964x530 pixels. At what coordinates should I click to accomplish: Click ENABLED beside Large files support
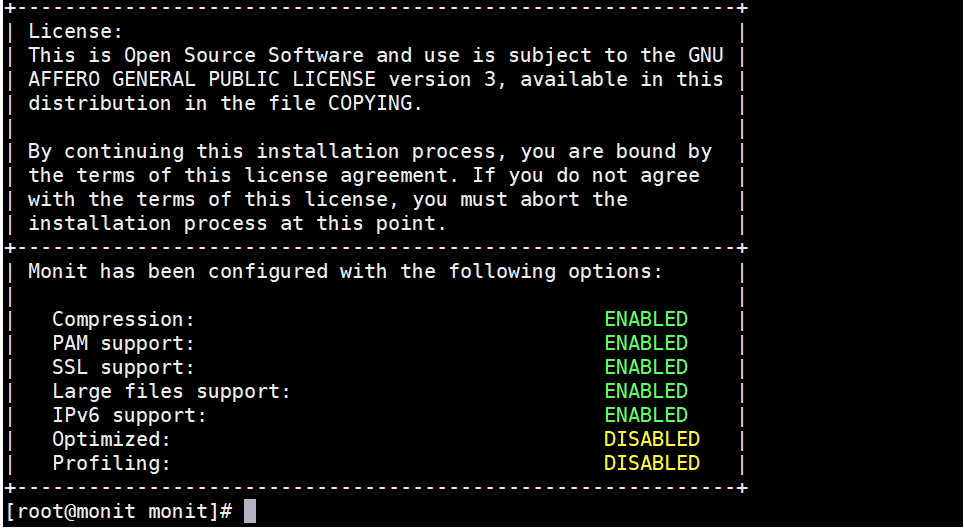(x=646, y=391)
